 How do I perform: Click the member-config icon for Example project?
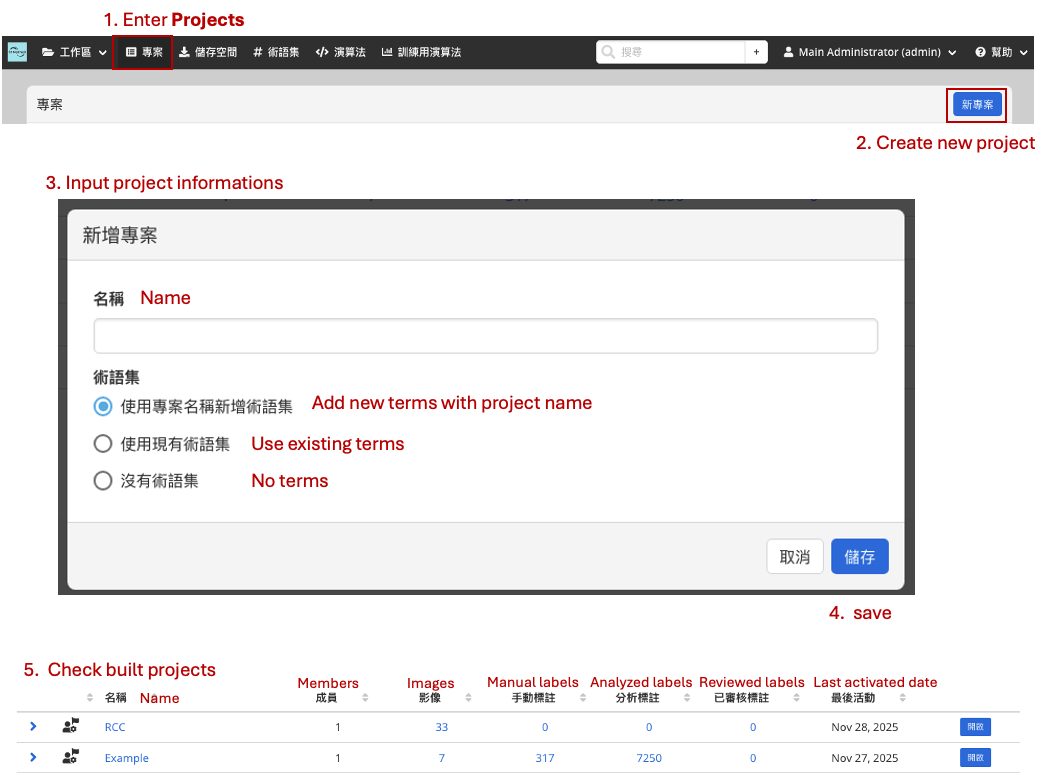(x=70, y=758)
